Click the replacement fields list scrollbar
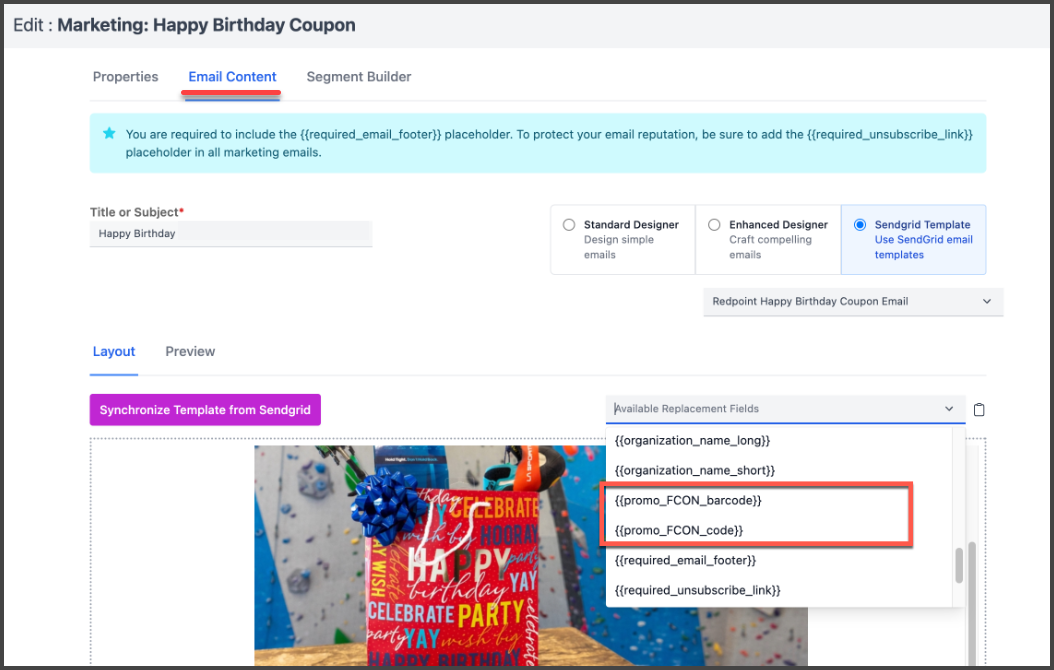Screen dimensions: 1054x670 point(959,565)
